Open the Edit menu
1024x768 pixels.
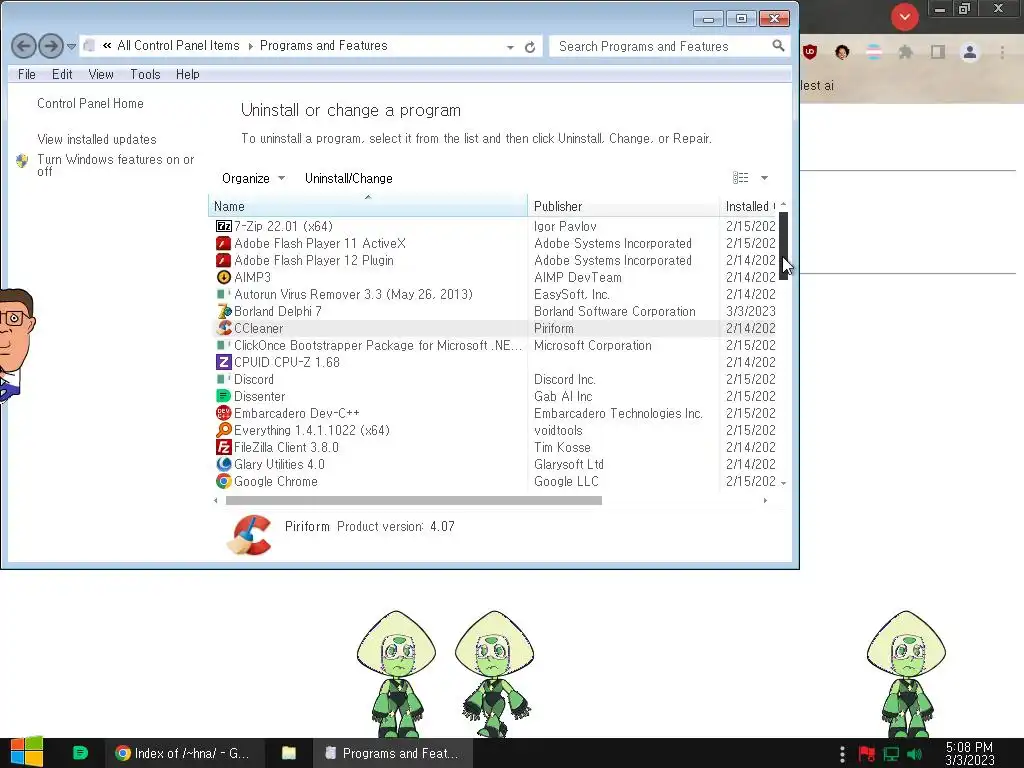point(62,74)
